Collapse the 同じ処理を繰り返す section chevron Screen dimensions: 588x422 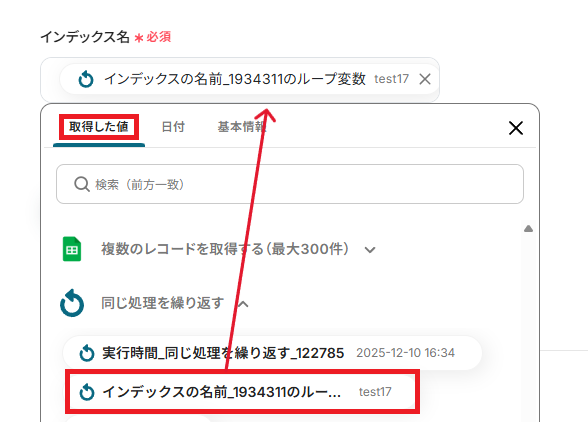(243, 303)
